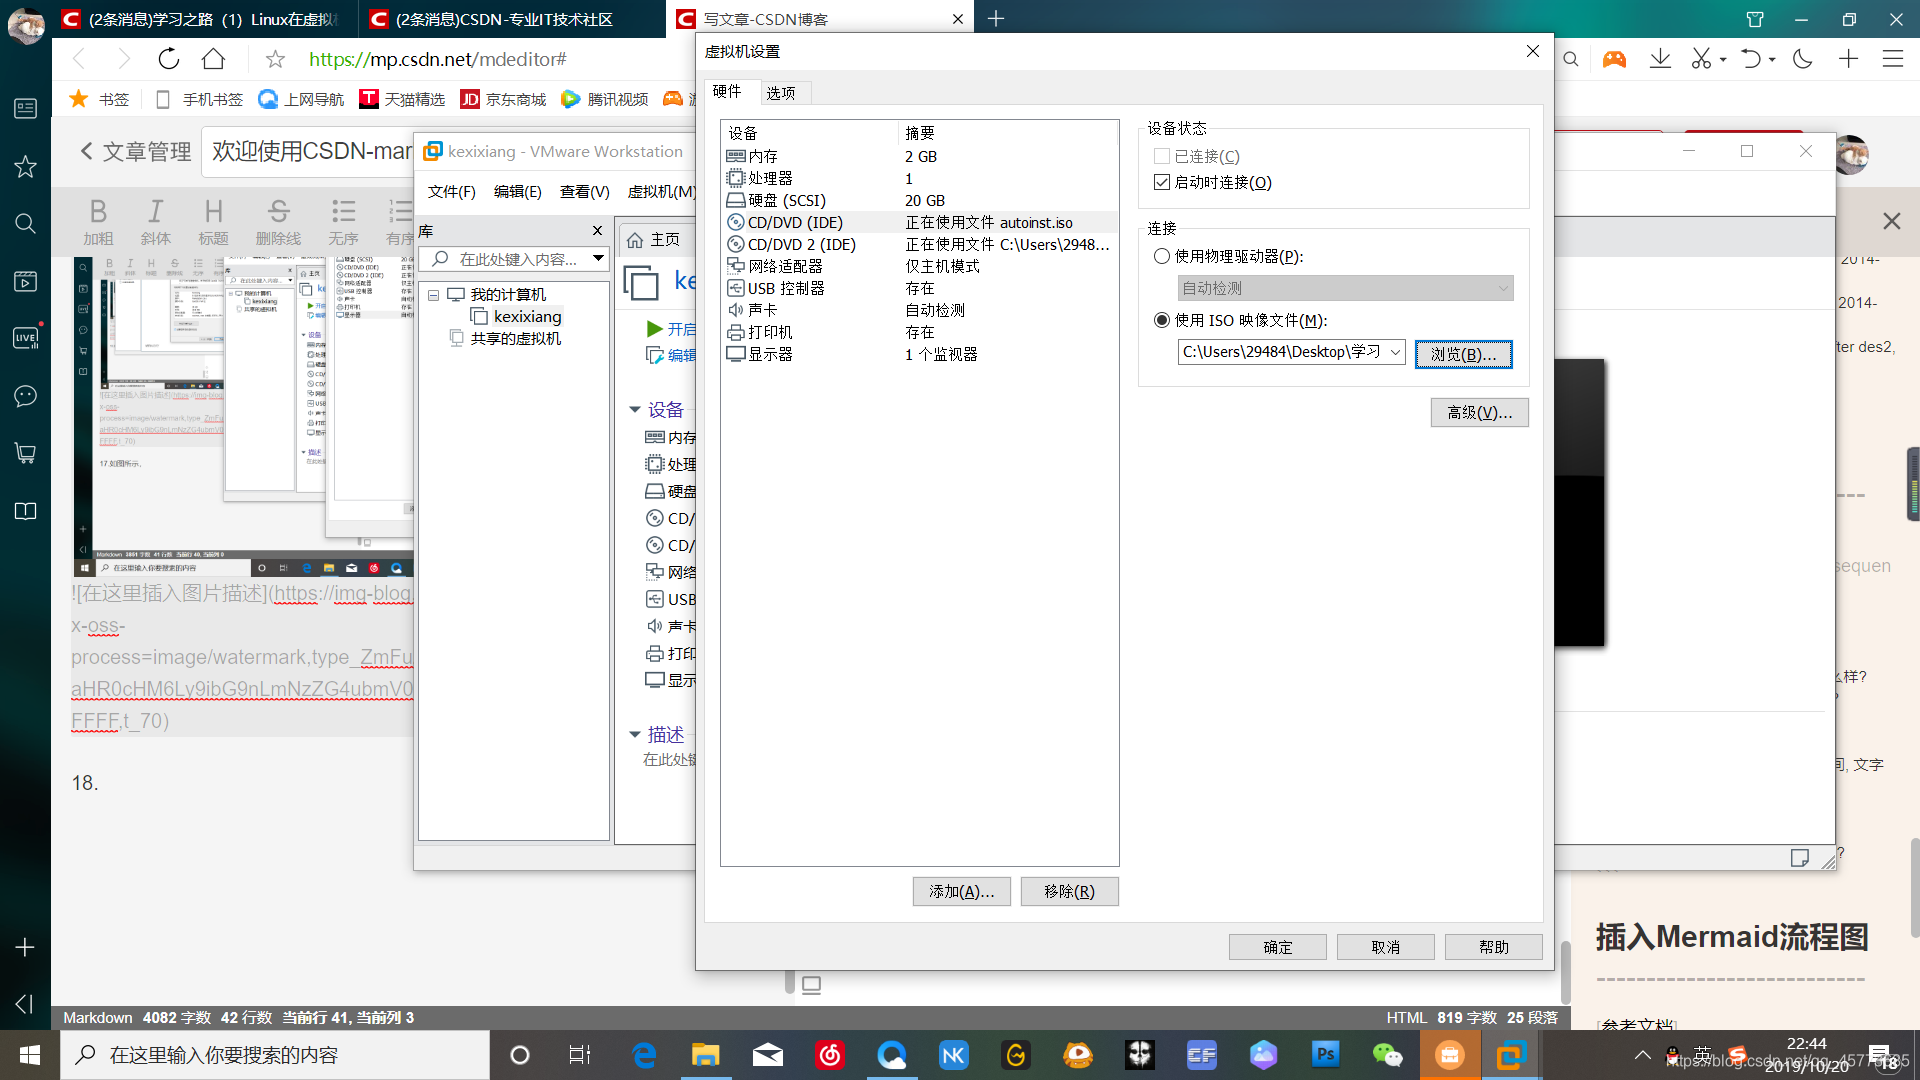Open the ISO image path dropdown
The width and height of the screenshot is (1920, 1080).
point(1395,352)
